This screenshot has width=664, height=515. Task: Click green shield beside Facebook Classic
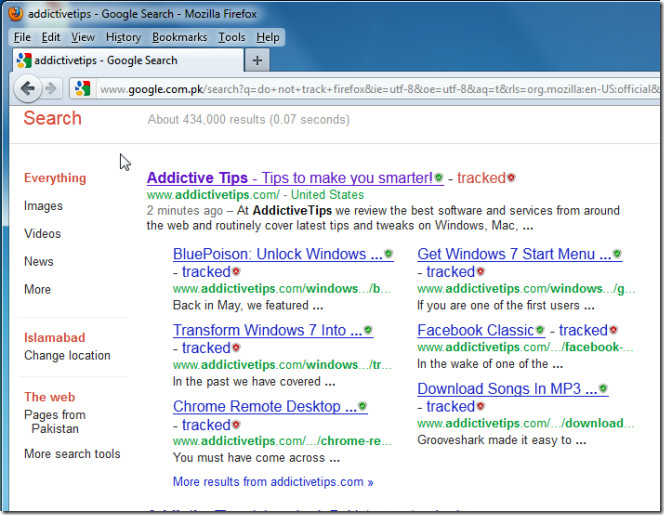coord(540,330)
